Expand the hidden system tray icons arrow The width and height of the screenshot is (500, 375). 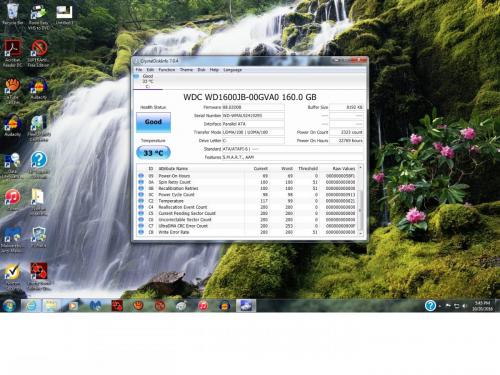tap(440, 306)
